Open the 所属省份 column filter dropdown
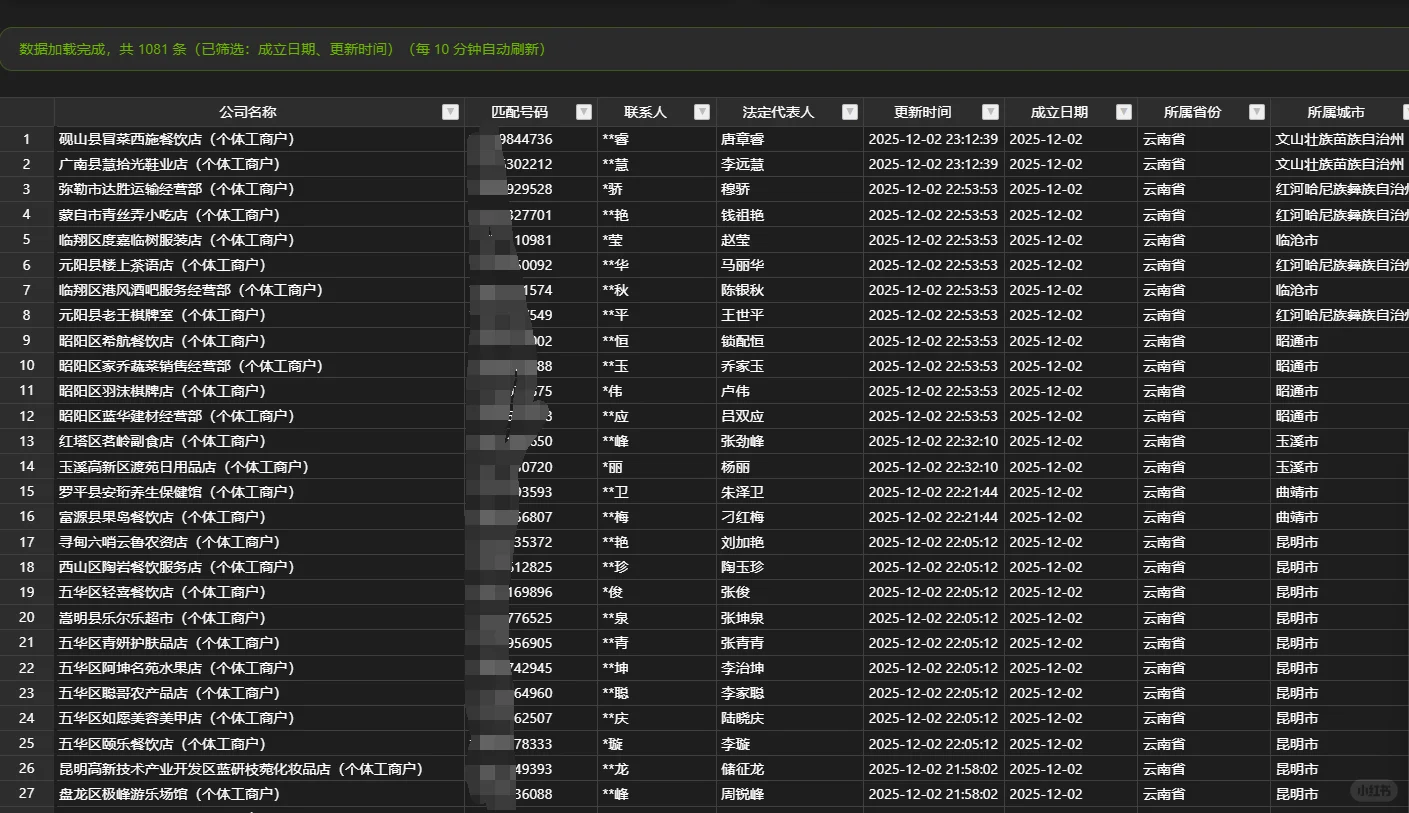Screen dimensions: 1409x813 1257,112
